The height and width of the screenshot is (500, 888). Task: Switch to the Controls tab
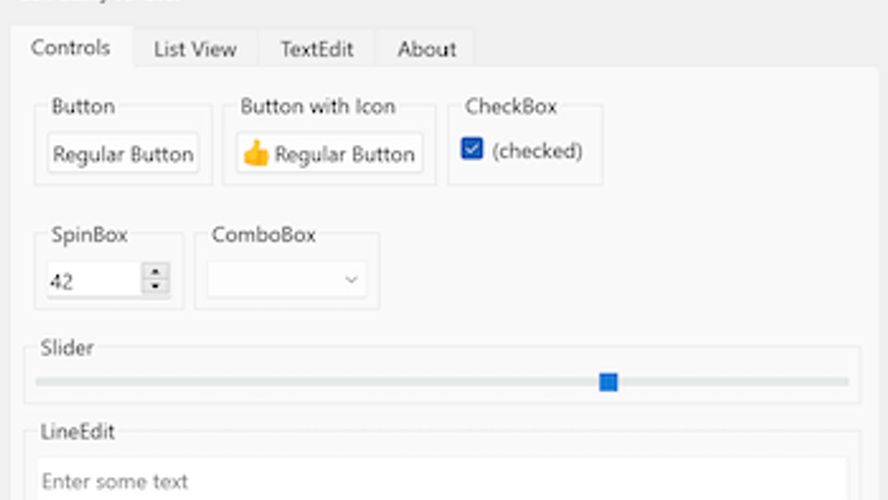click(70, 48)
